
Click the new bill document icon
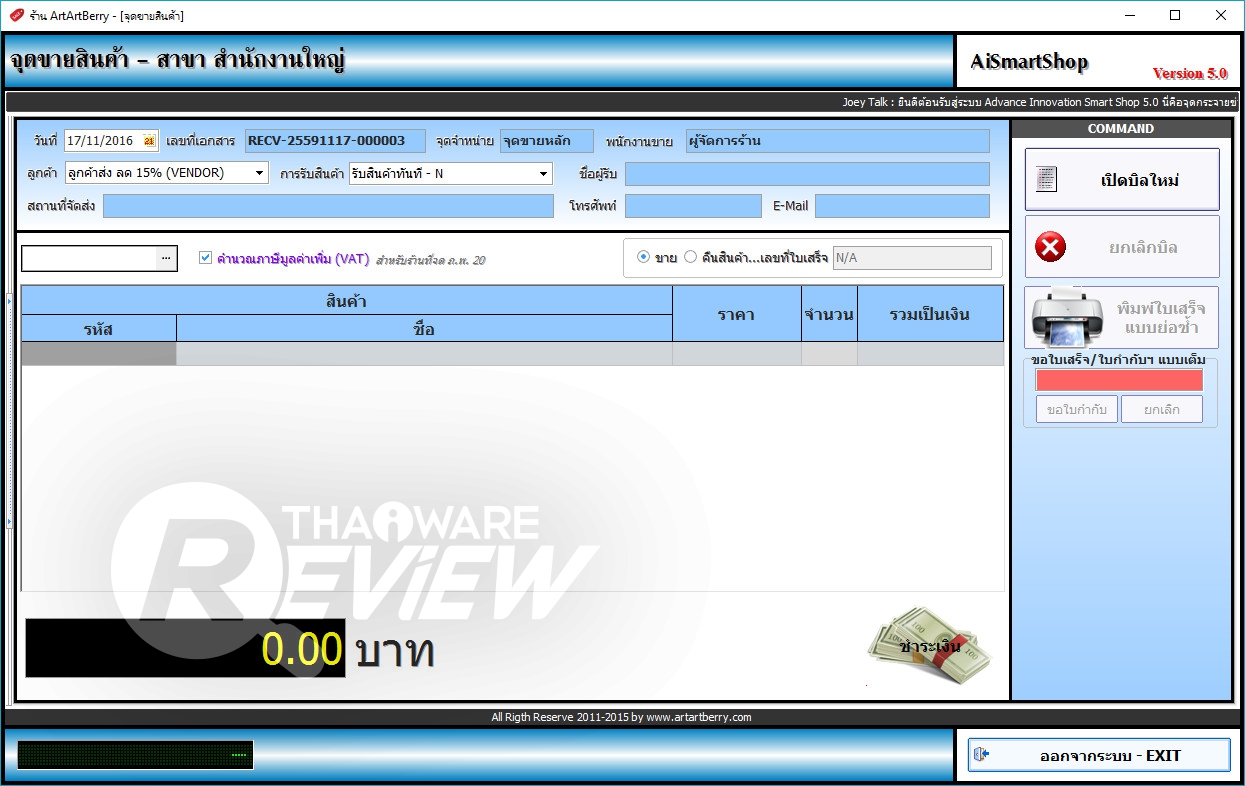tap(1046, 180)
